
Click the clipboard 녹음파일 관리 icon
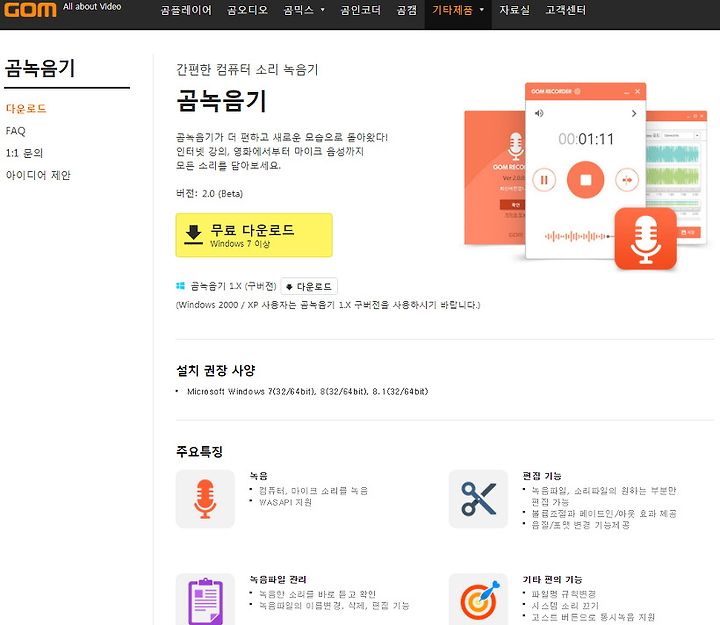coord(205,599)
